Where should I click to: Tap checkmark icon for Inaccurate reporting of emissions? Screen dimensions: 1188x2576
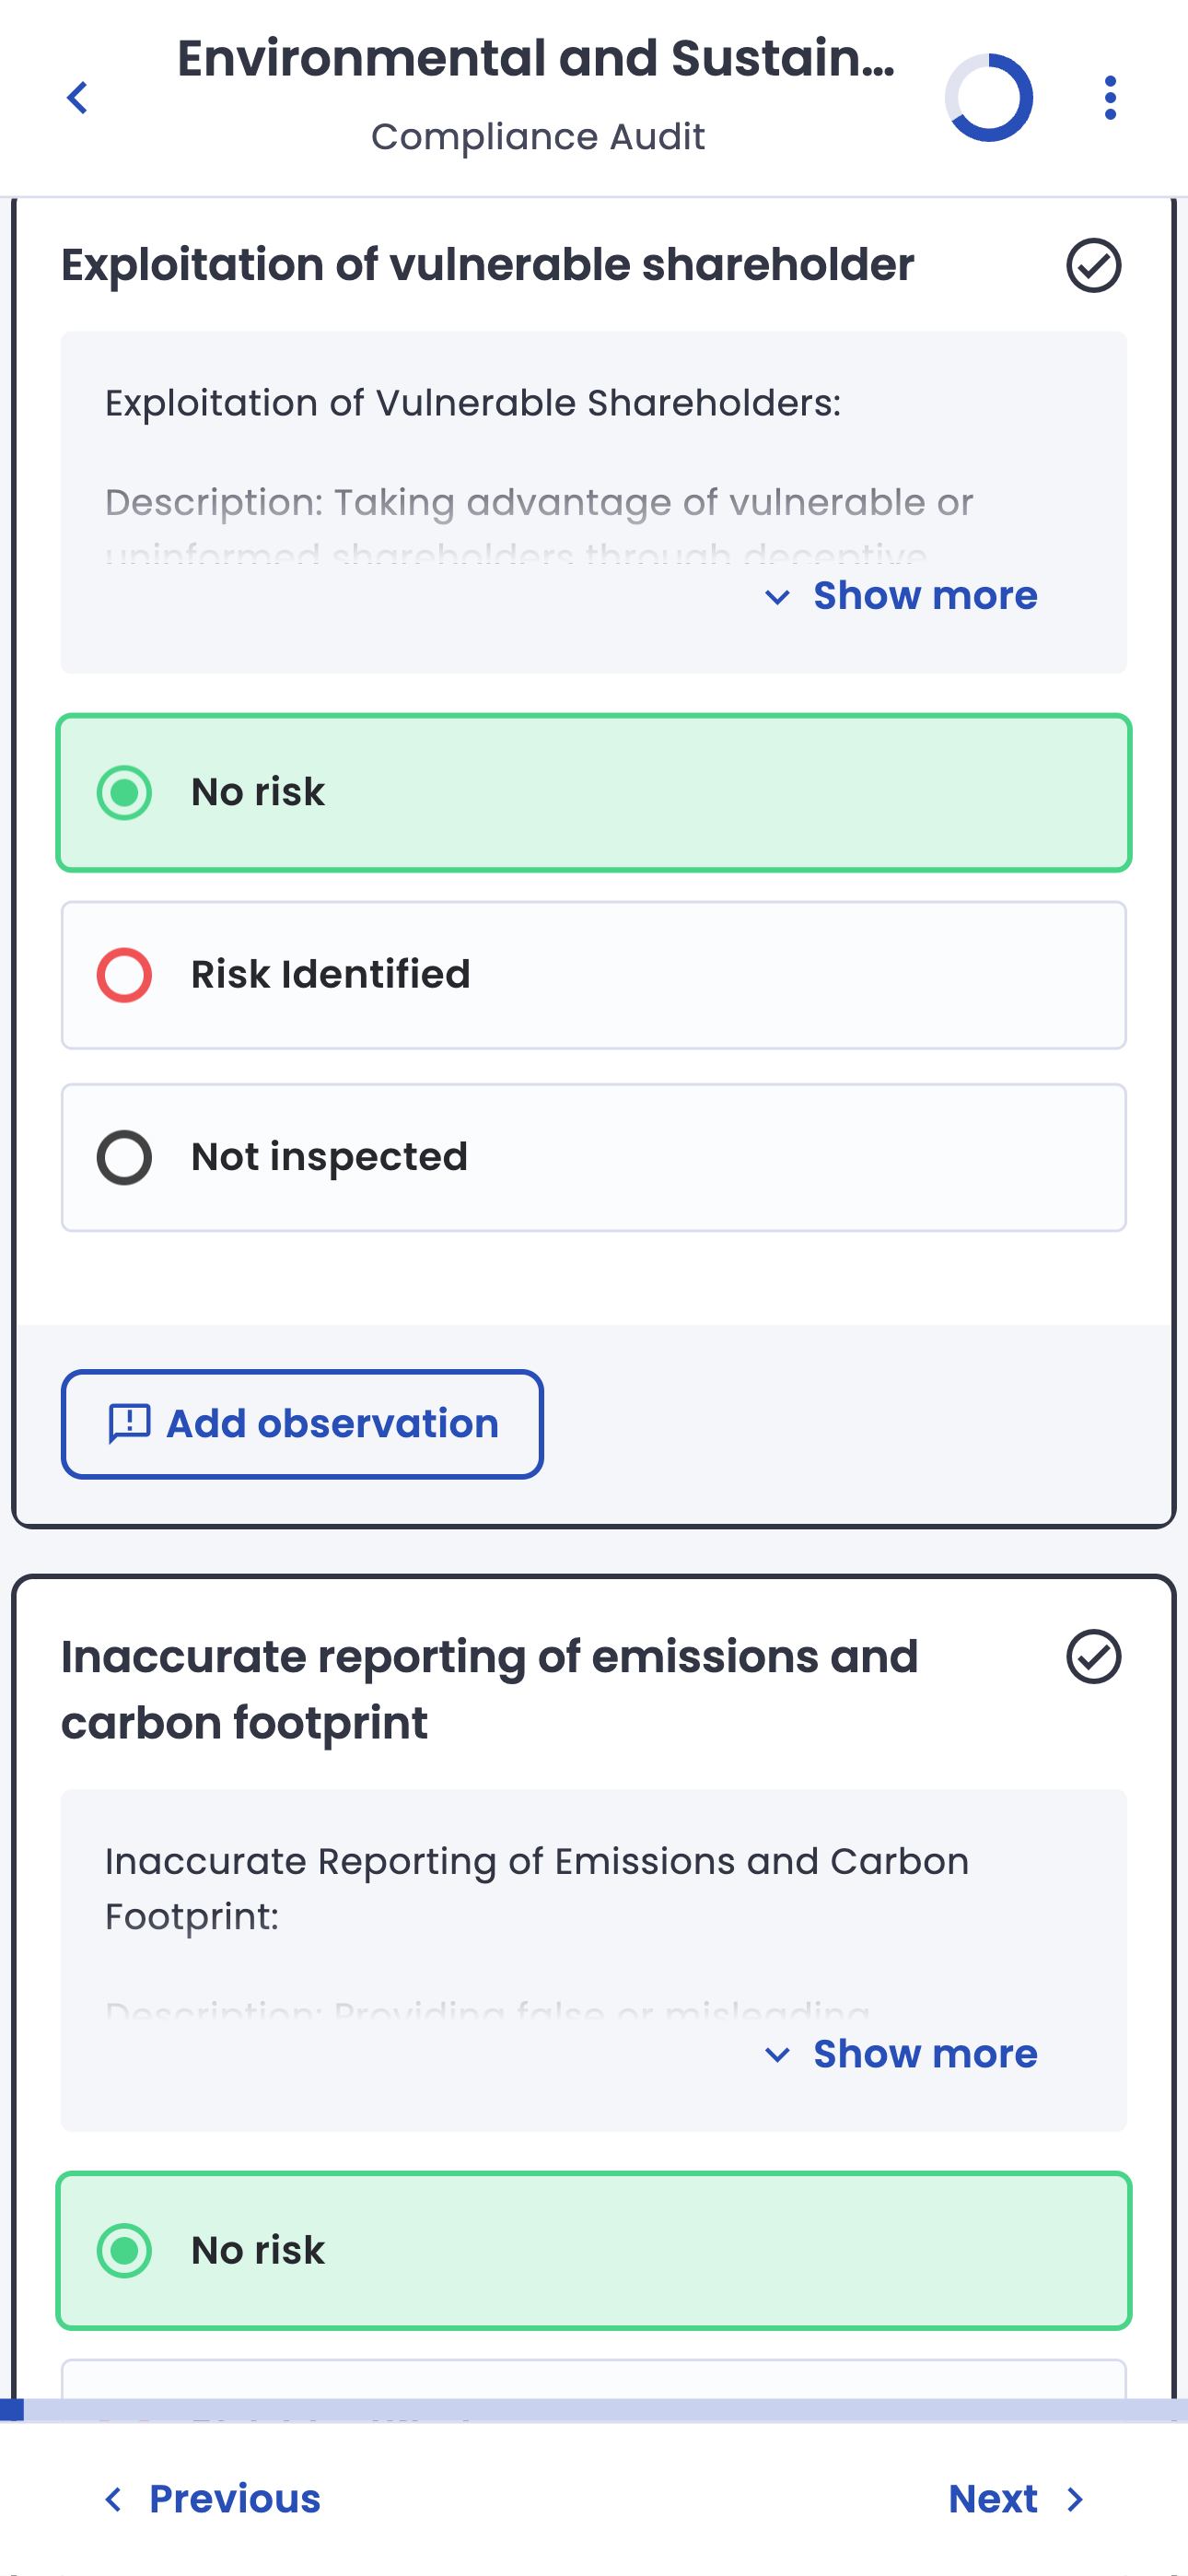coord(1093,1657)
